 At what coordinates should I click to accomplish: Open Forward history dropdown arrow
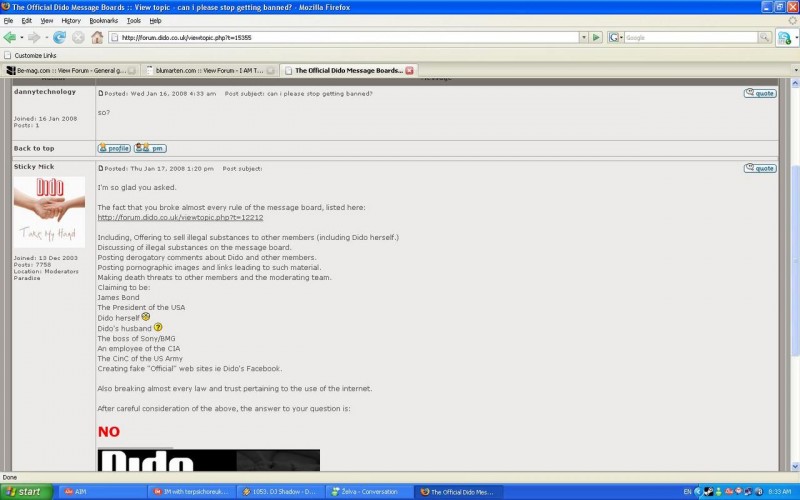click(x=46, y=37)
